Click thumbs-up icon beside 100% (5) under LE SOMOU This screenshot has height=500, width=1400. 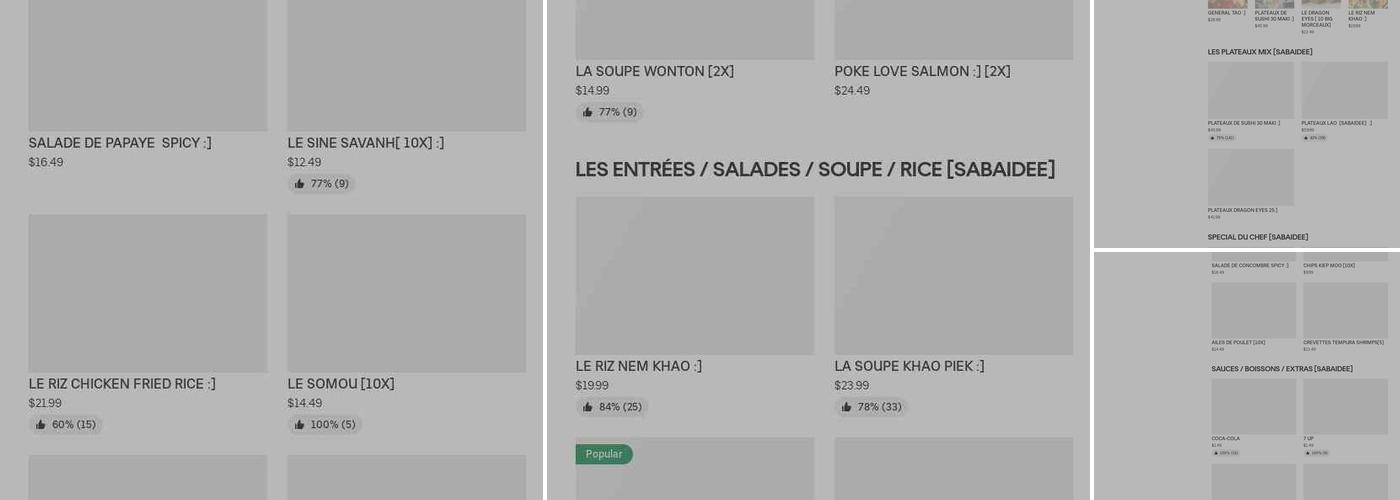coord(299,425)
